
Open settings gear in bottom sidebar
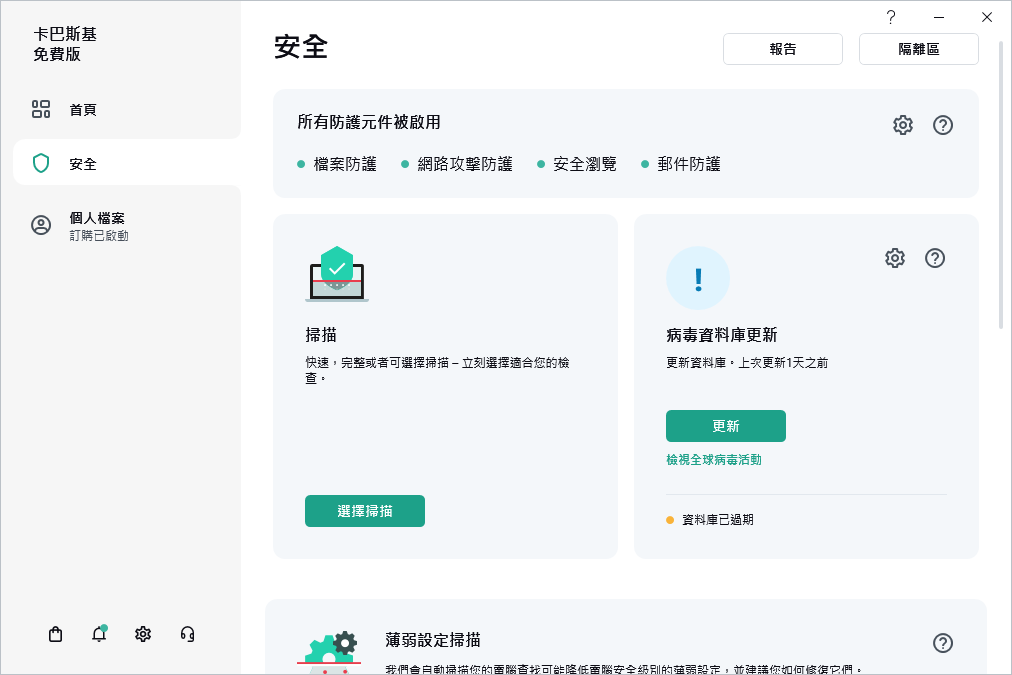[x=143, y=634]
